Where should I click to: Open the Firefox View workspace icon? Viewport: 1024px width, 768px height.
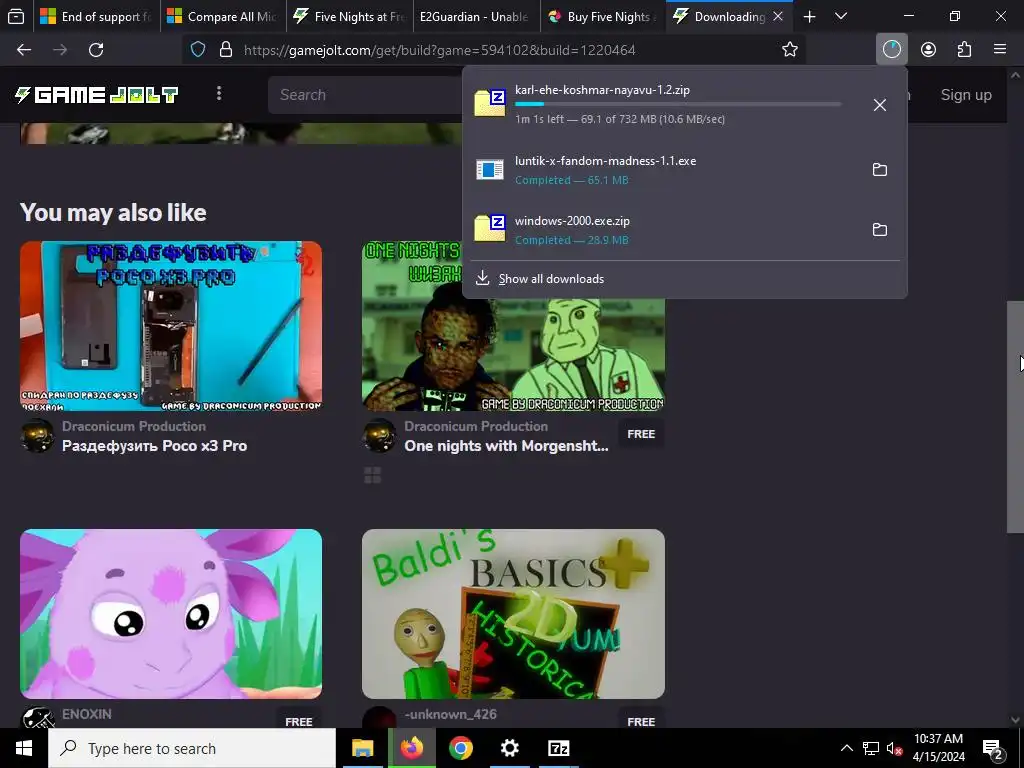click(16, 16)
